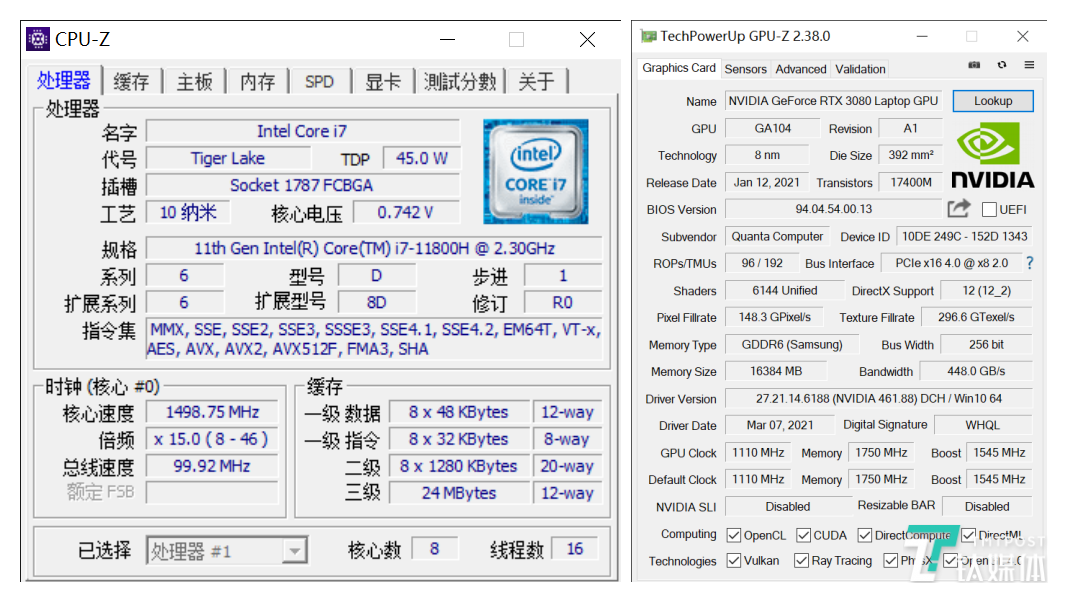Click the Digital Signature WHQL field
Screen dimensions: 1067x602
click(983, 425)
